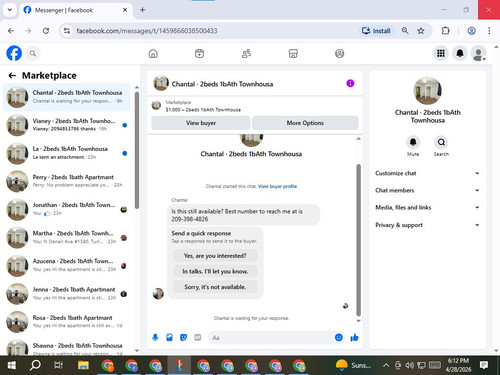Expand Privacy & support section

pos(427,225)
